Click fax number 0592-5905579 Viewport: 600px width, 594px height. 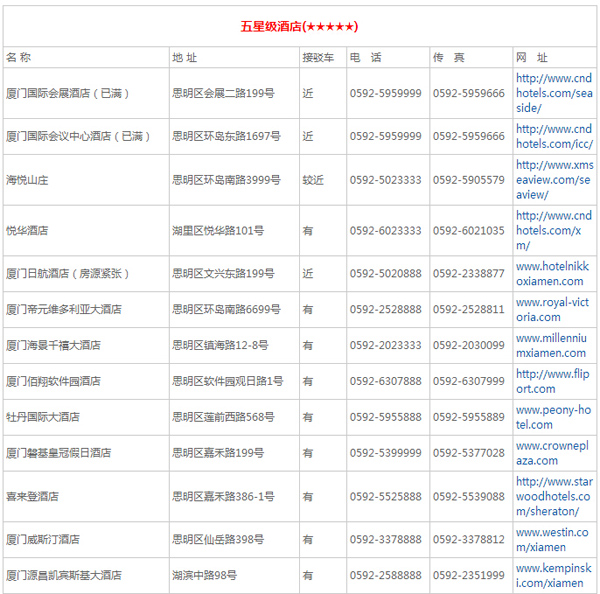coord(469,180)
